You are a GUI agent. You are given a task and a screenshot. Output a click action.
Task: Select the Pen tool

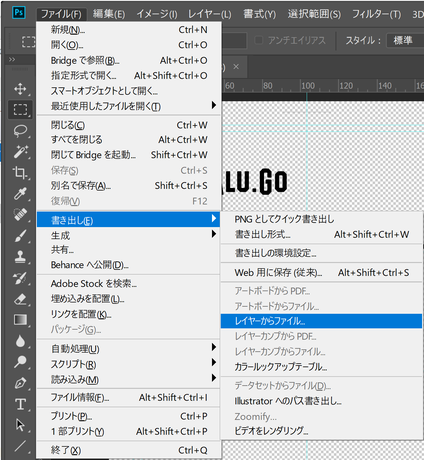pos(20,383)
